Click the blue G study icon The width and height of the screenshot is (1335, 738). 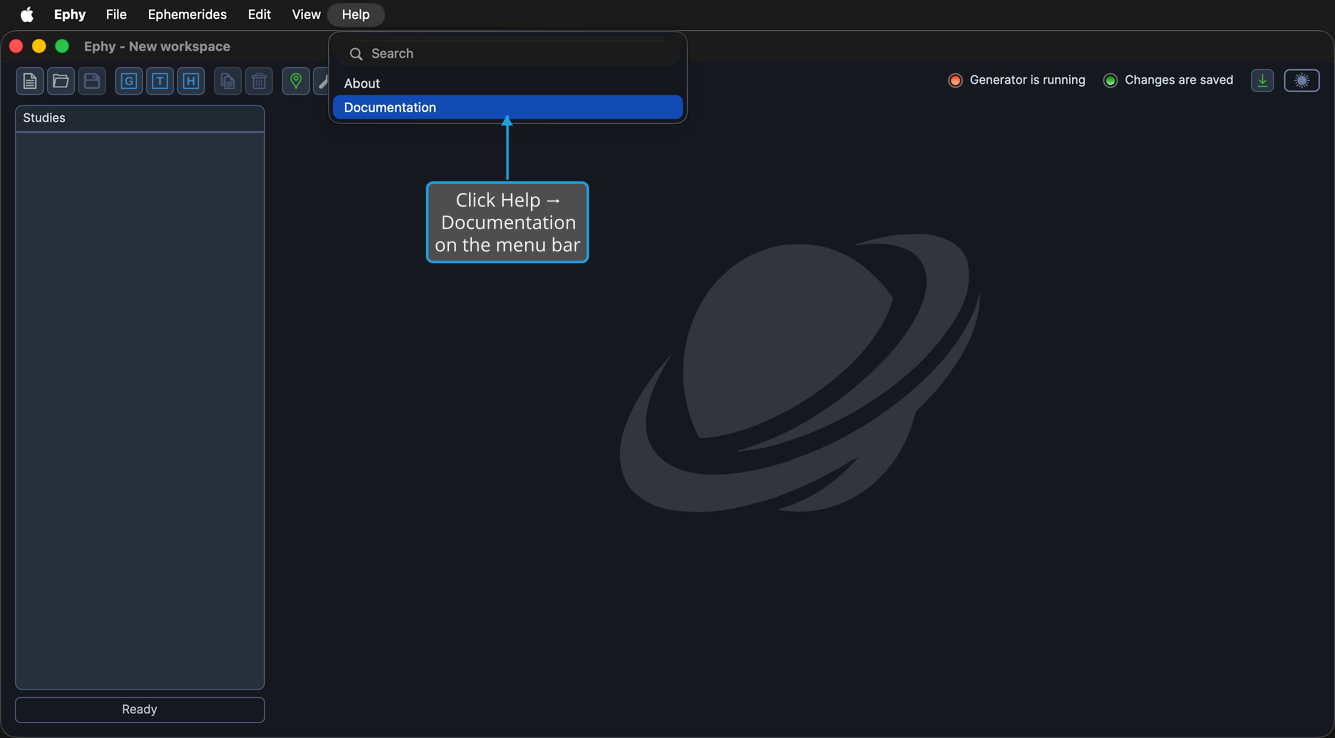tap(129, 81)
